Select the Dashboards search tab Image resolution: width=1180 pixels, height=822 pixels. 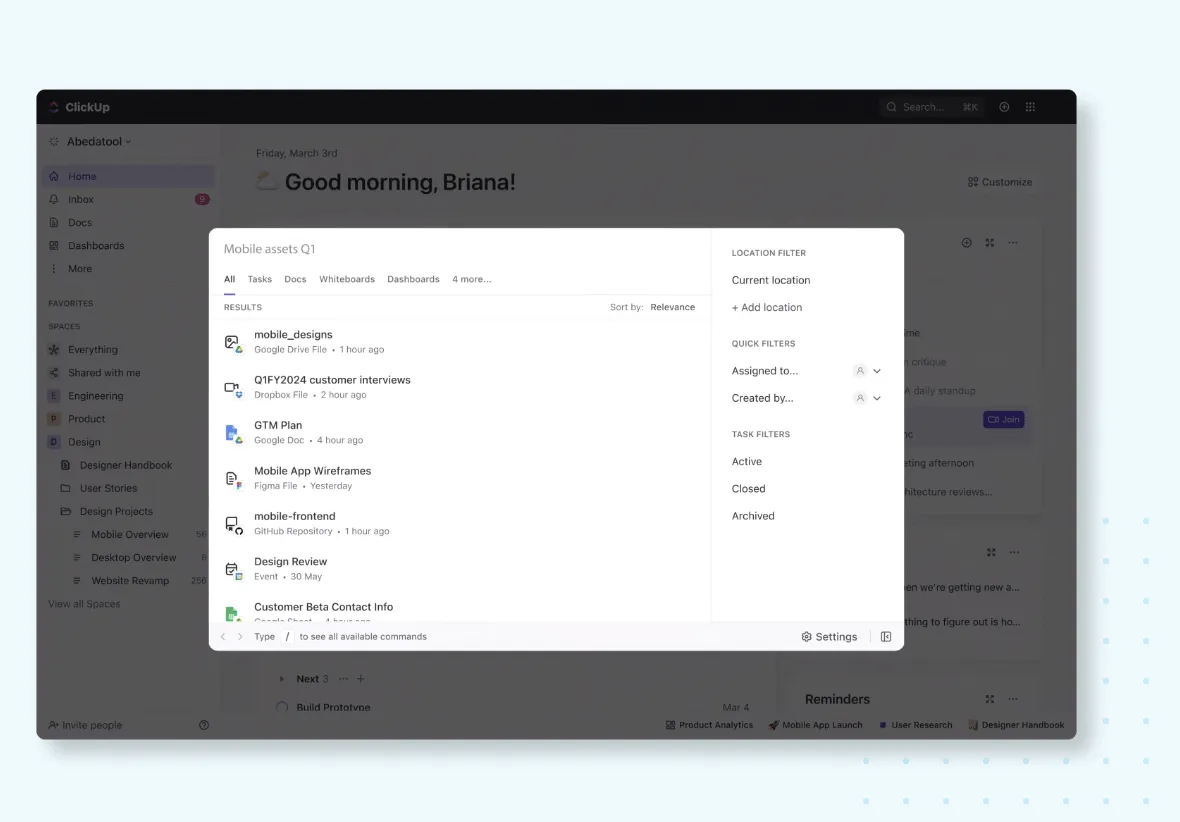coord(413,279)
